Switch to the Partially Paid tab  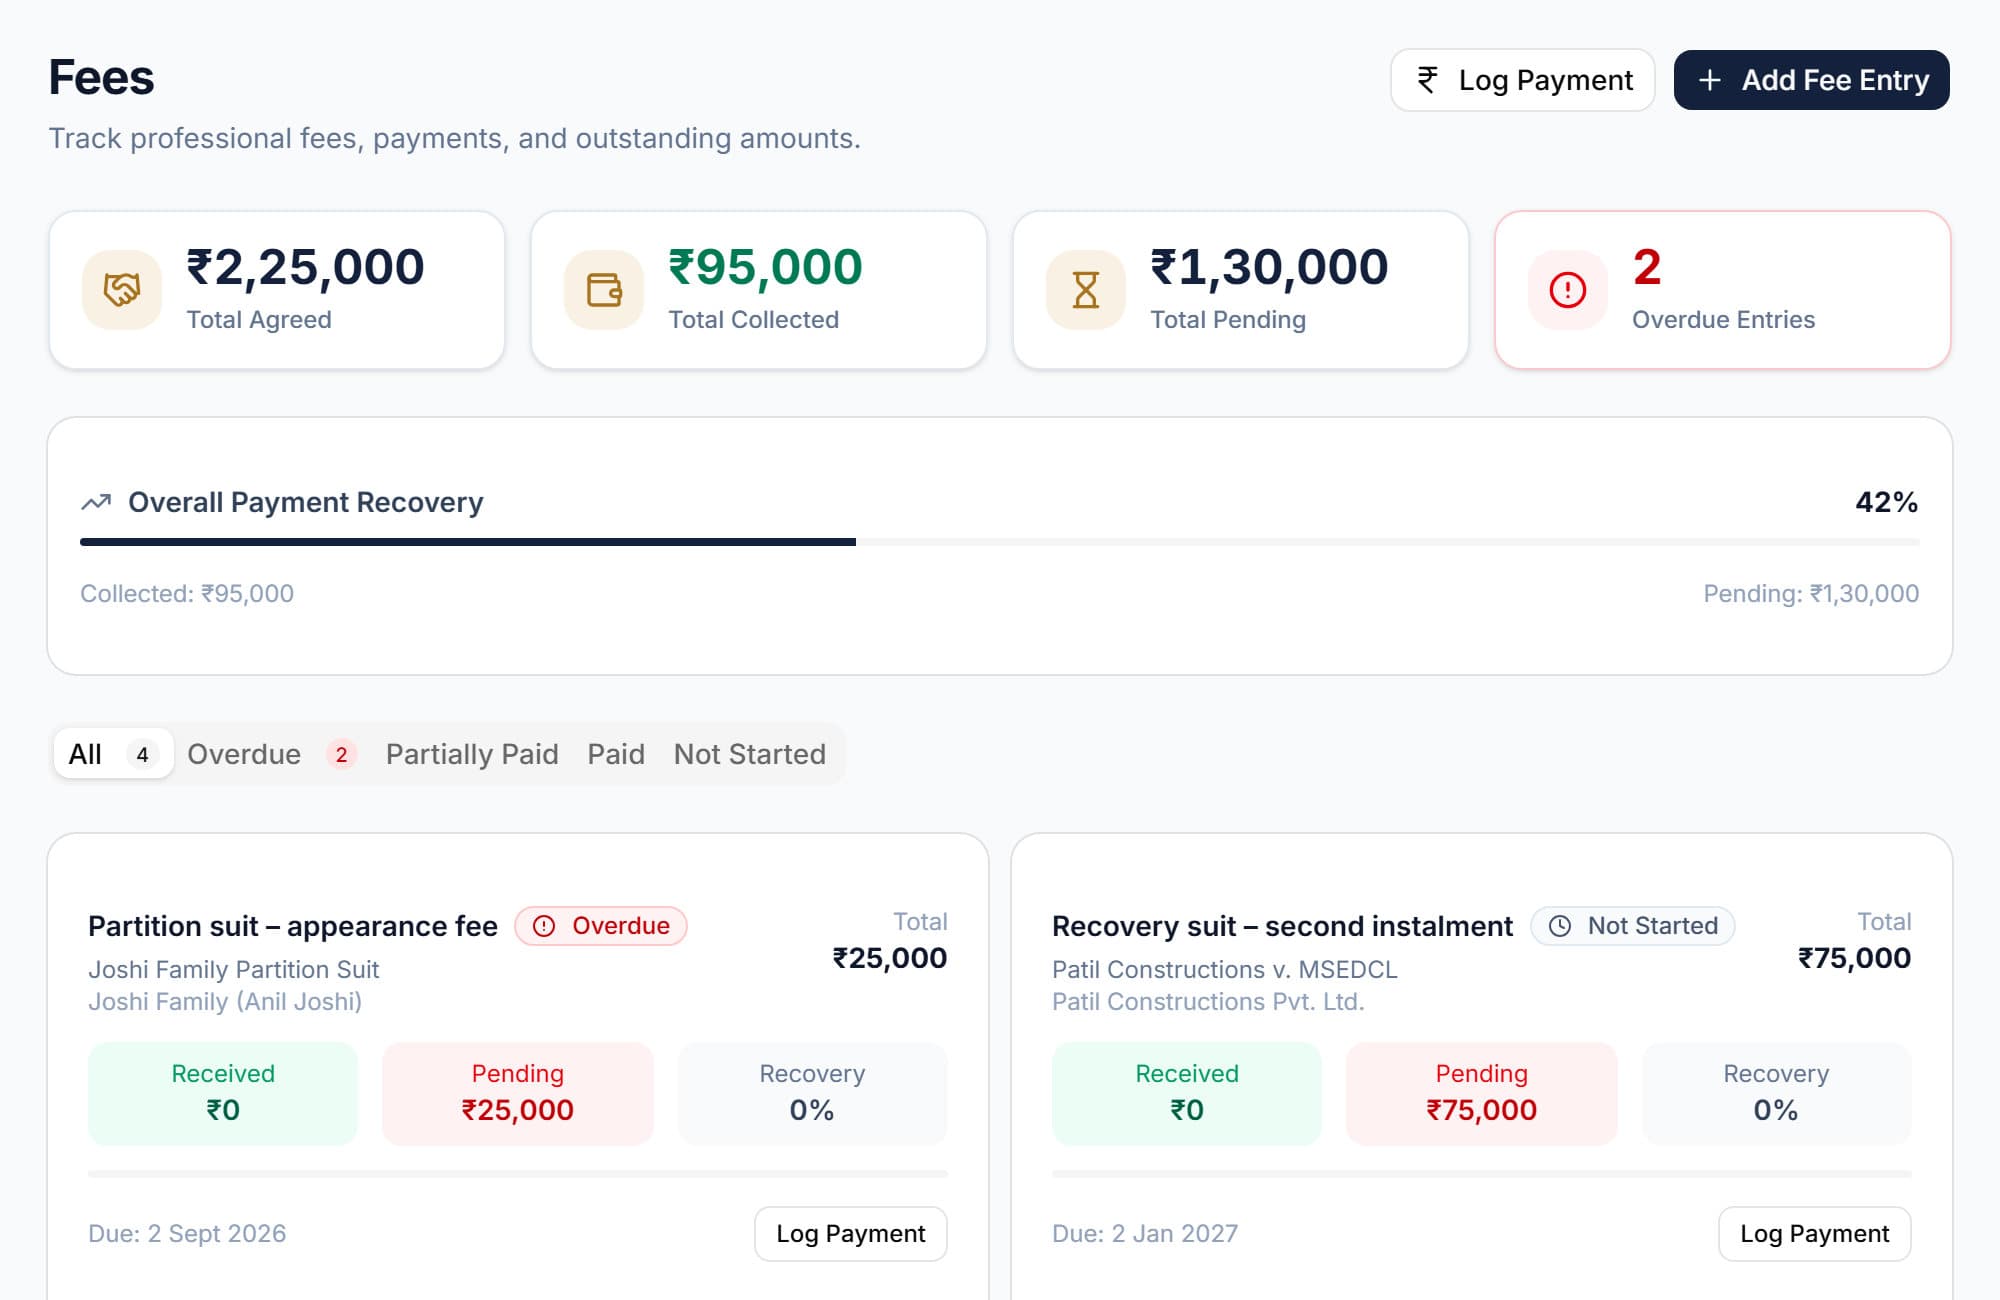click(x=472, y=754)
